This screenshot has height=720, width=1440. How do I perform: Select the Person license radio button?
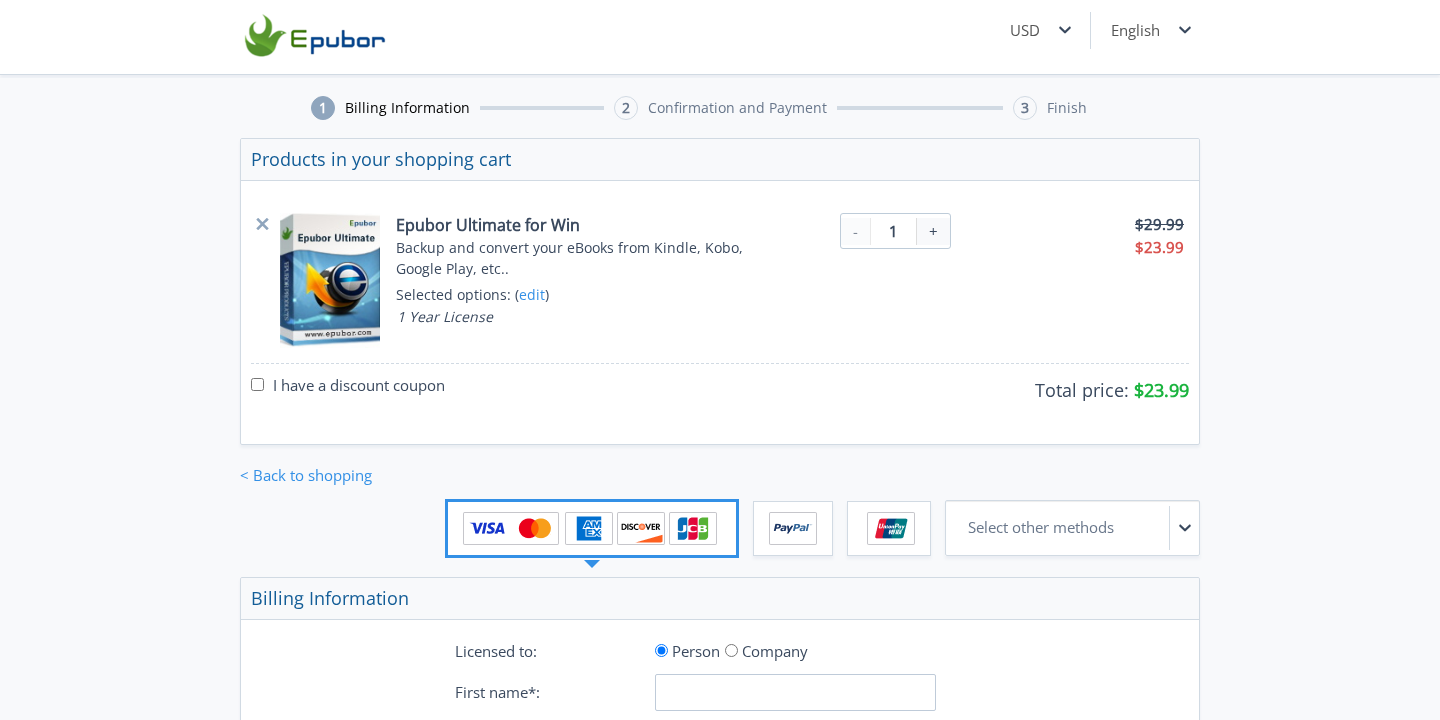tap(661, 650)
